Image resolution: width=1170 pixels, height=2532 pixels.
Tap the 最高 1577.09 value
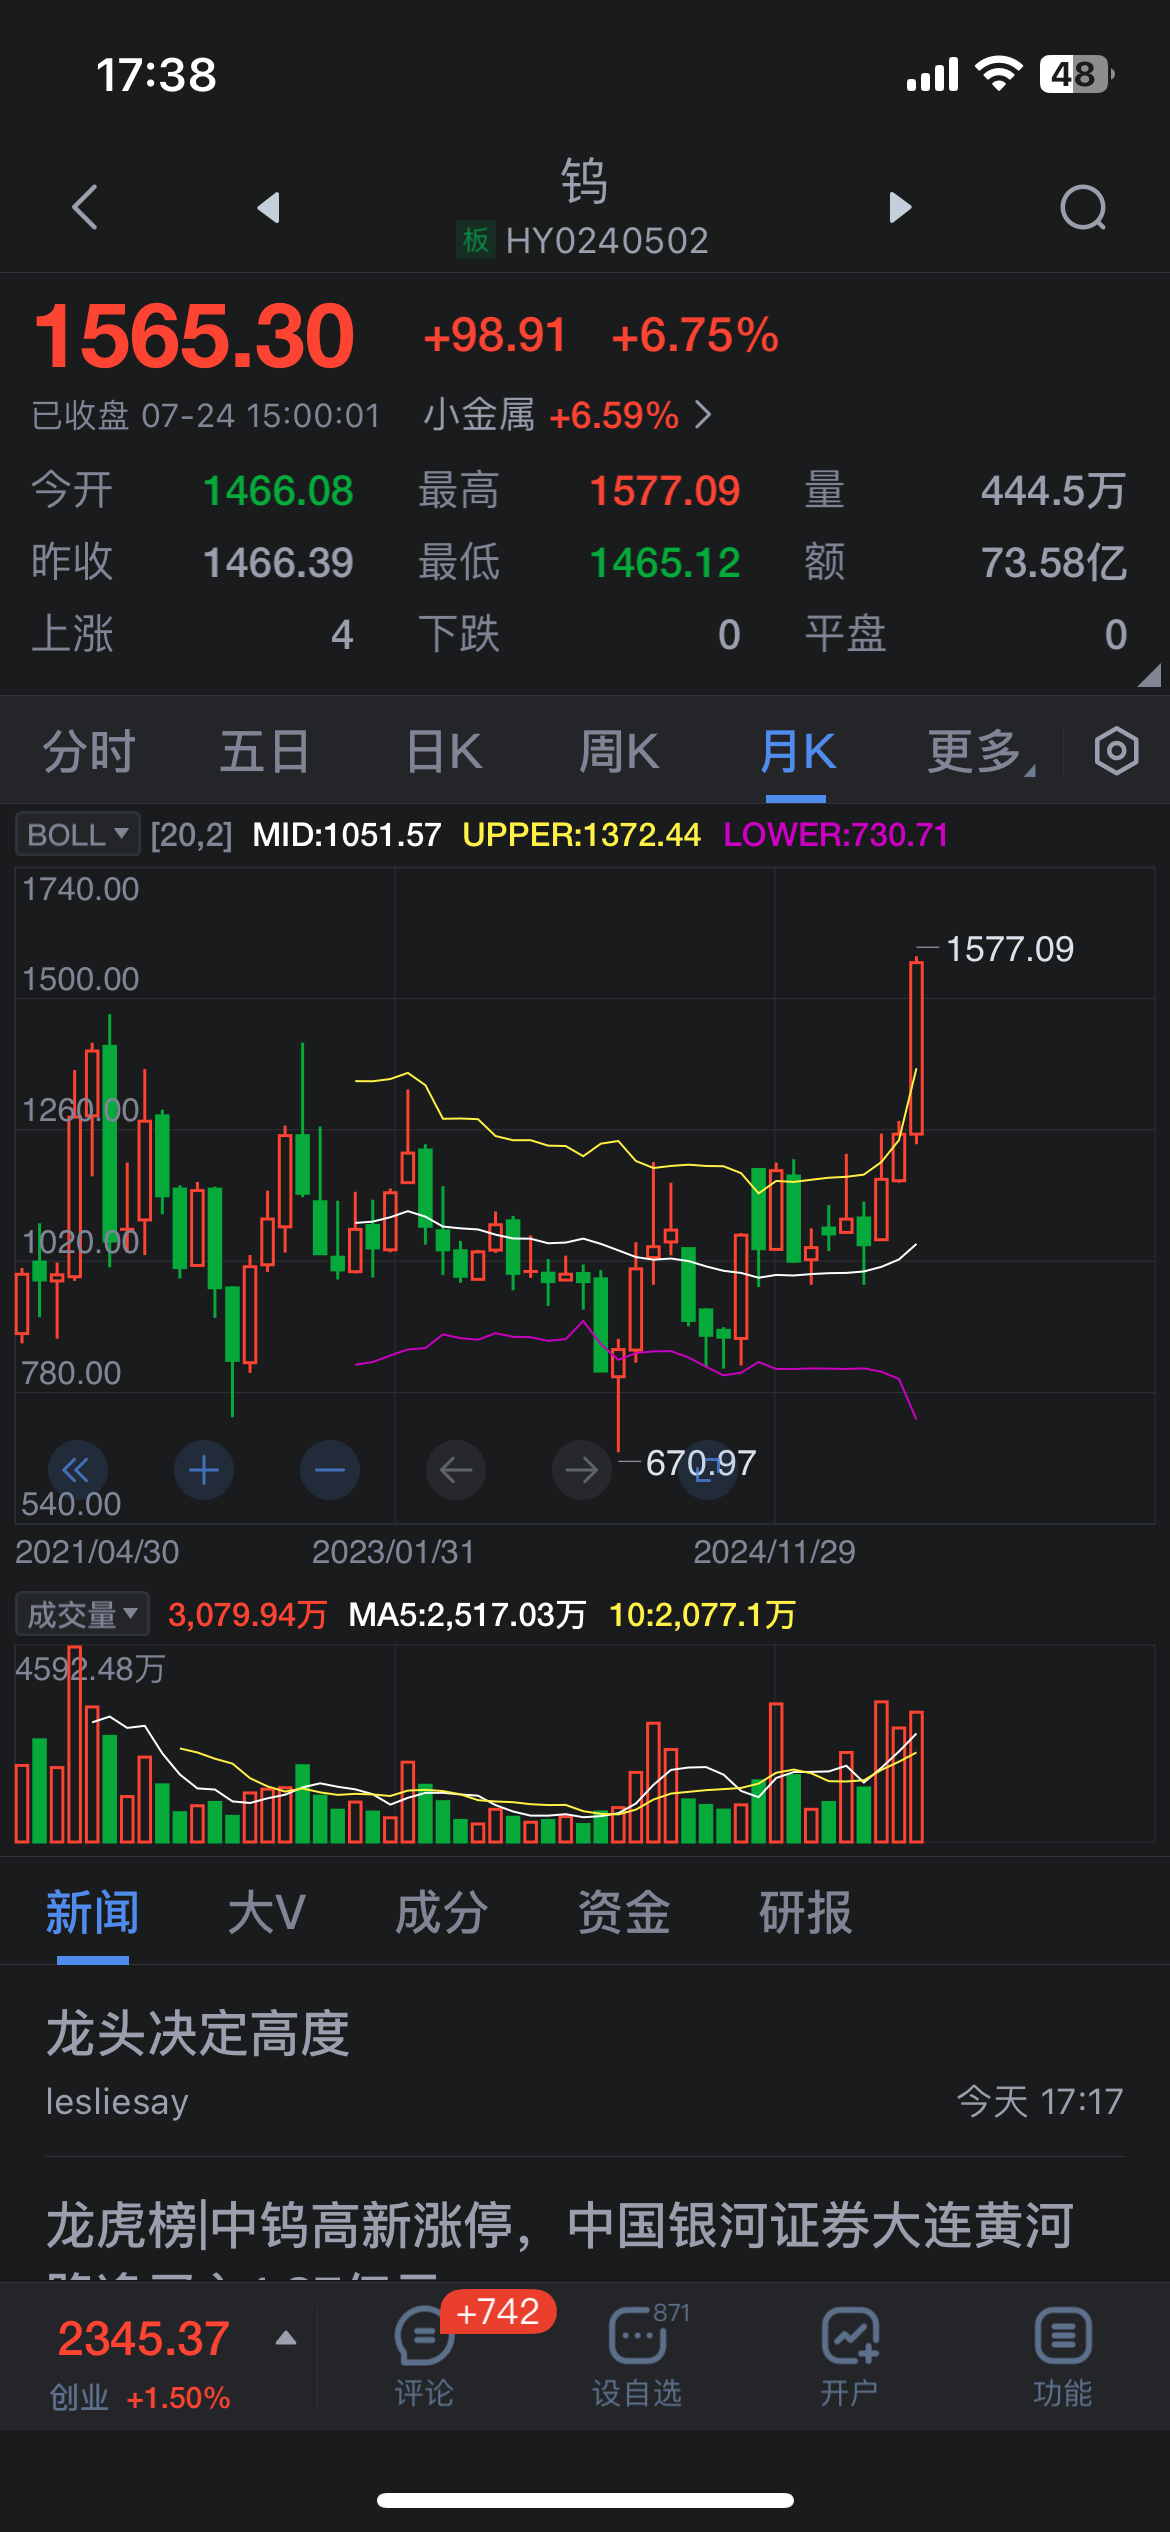665,491
